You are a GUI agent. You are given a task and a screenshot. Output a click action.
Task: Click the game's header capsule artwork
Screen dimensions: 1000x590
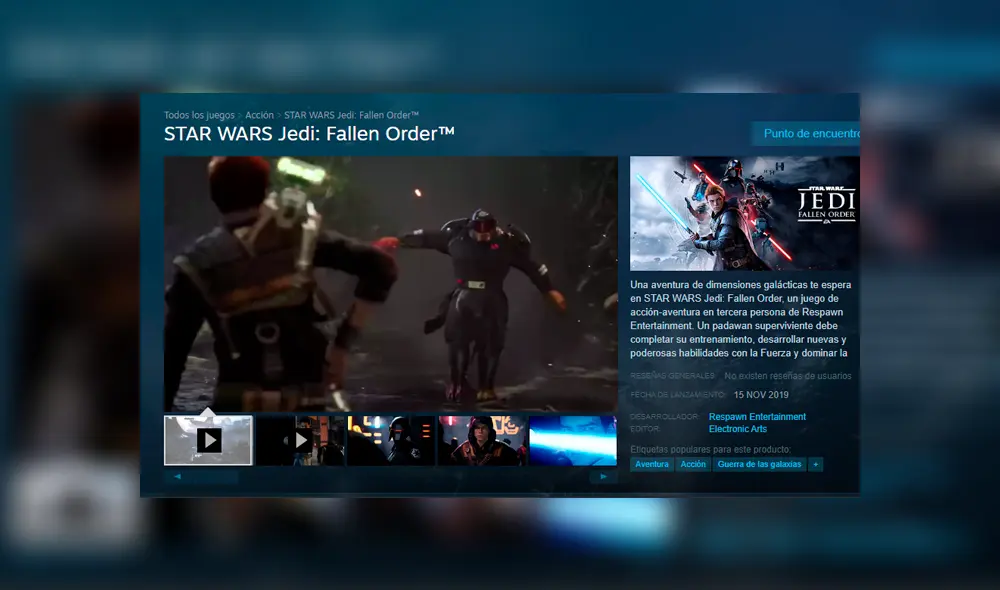coord(743,211)
